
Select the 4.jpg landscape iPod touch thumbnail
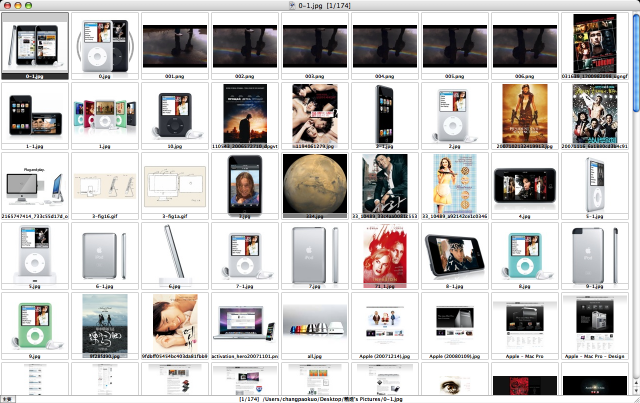[525, 186]
